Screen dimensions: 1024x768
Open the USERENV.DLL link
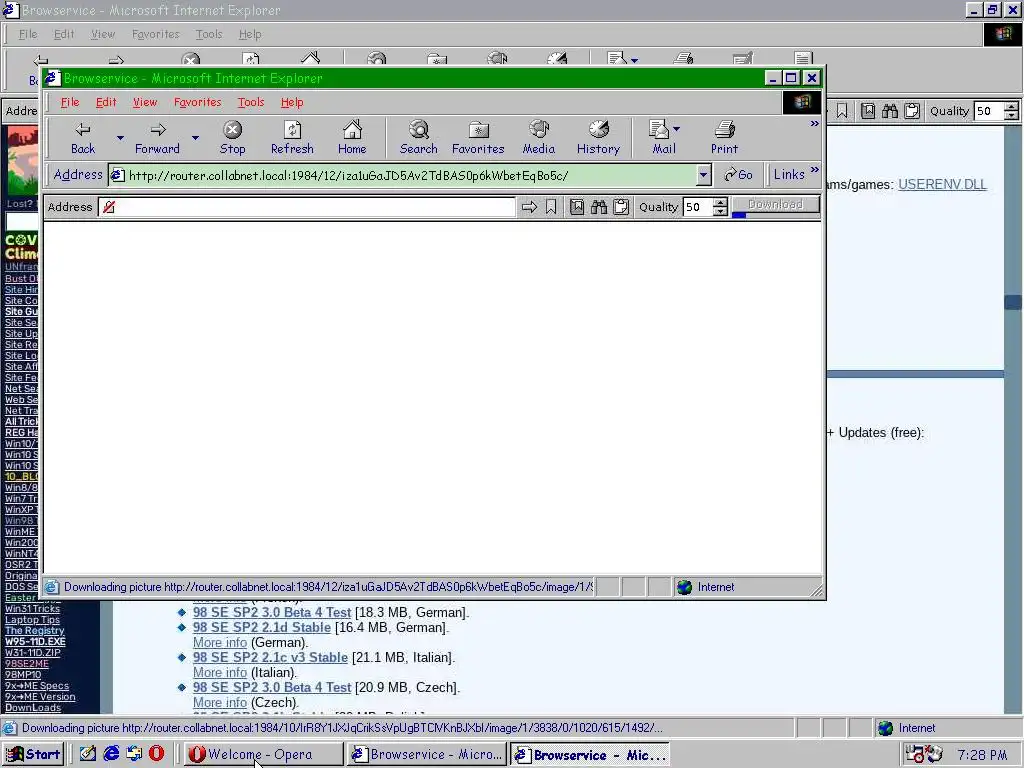click(942, 184)
